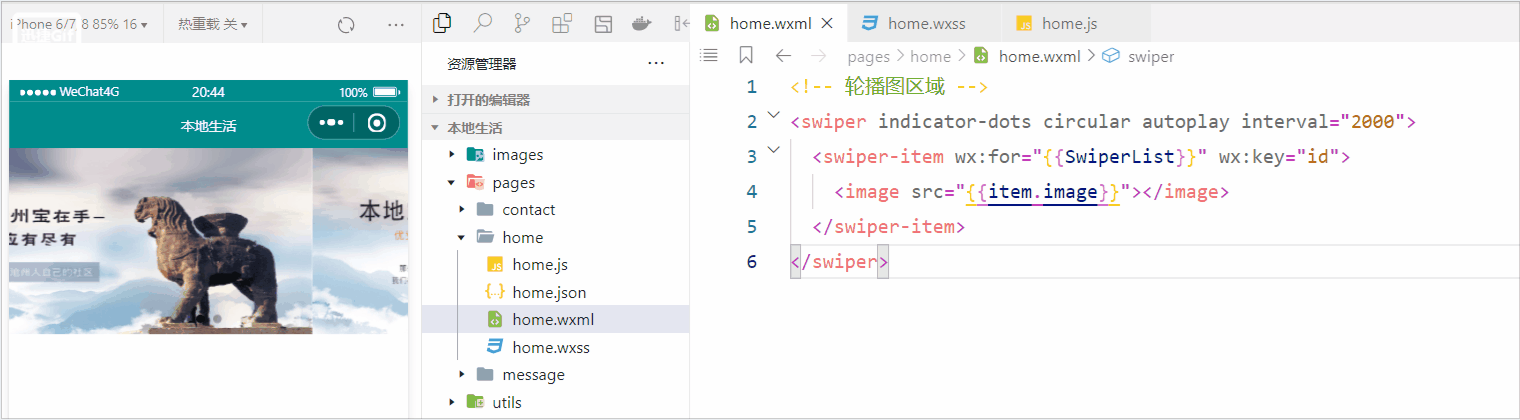Click the closing </swiper> tag
The width and height of the screenshot is (1520, 420).
point(839,262)
